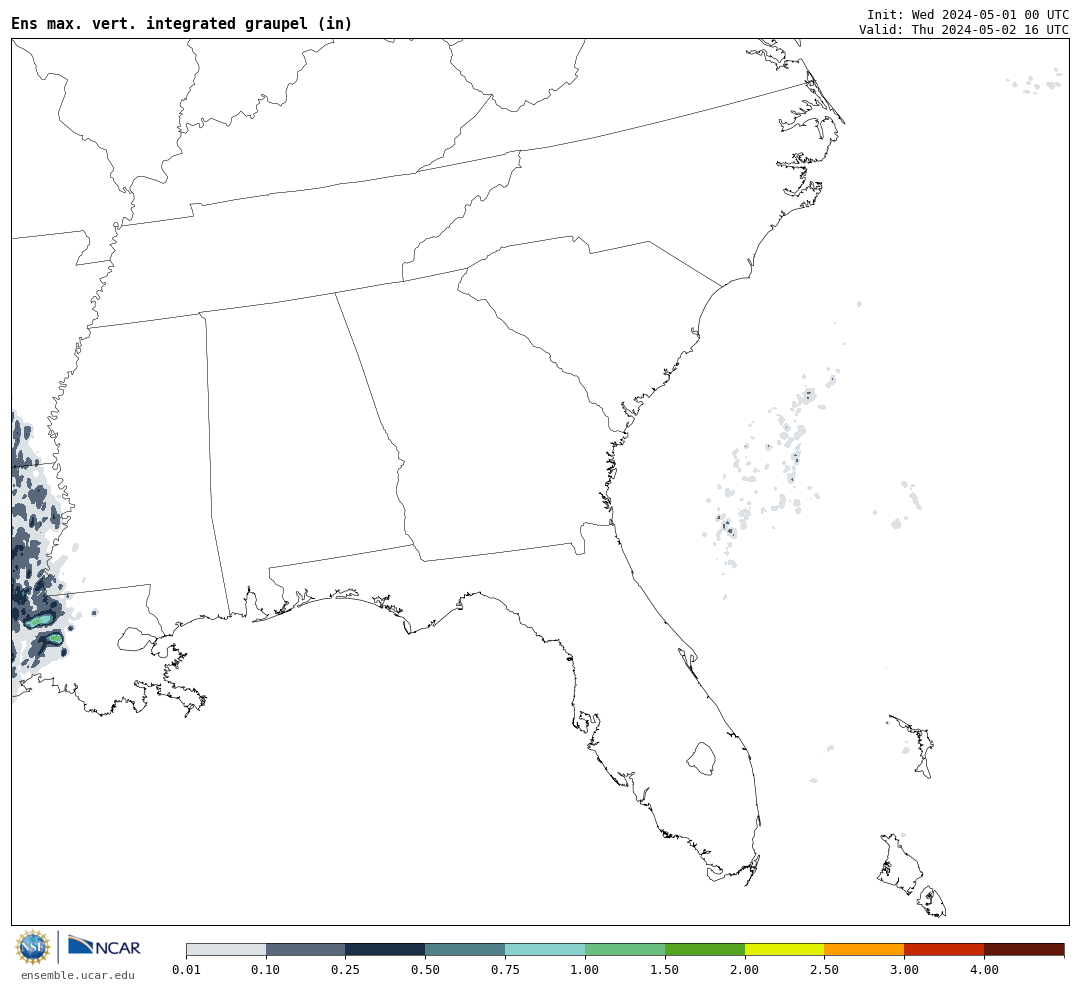Click the 'Init: Wed 2024-05-01 00 UTC' text

coord(968,14)
